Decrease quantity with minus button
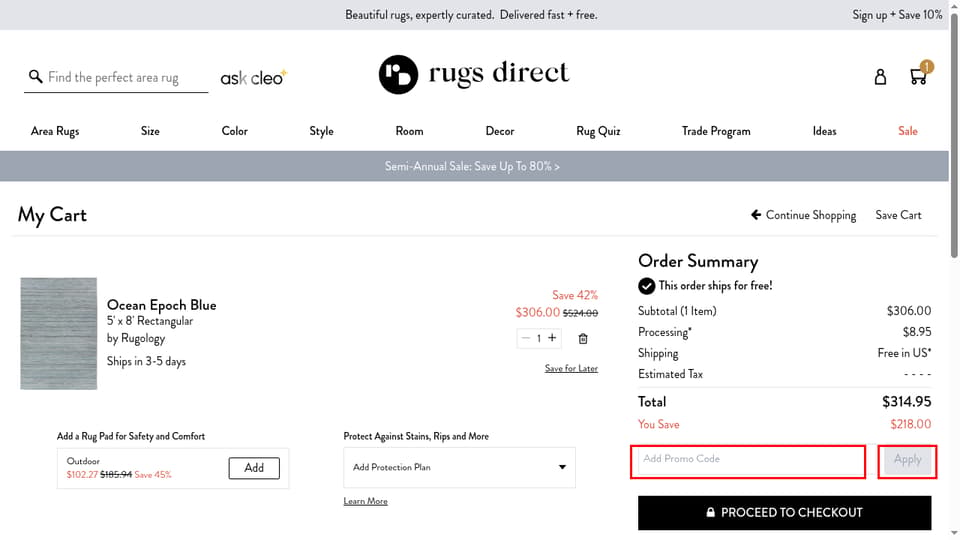Image resolution: width=960 pixels, height=540 pixels. coord(525,338)
